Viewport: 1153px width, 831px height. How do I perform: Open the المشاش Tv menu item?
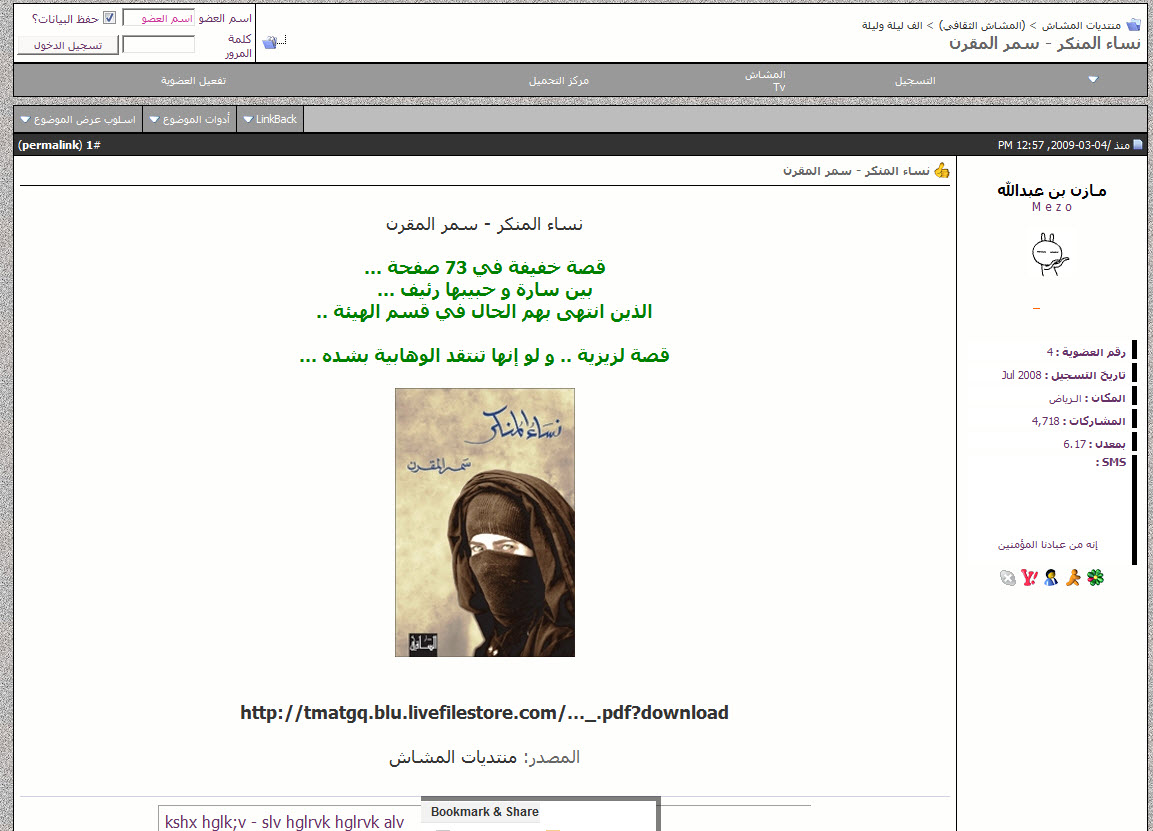point(765,81)
